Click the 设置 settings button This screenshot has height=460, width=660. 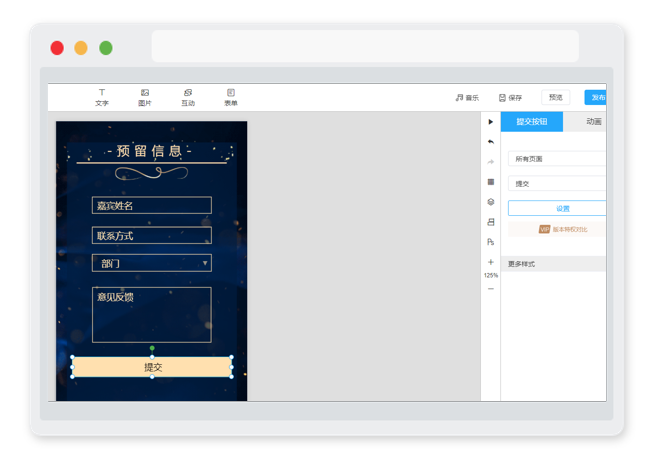[557, 208]
